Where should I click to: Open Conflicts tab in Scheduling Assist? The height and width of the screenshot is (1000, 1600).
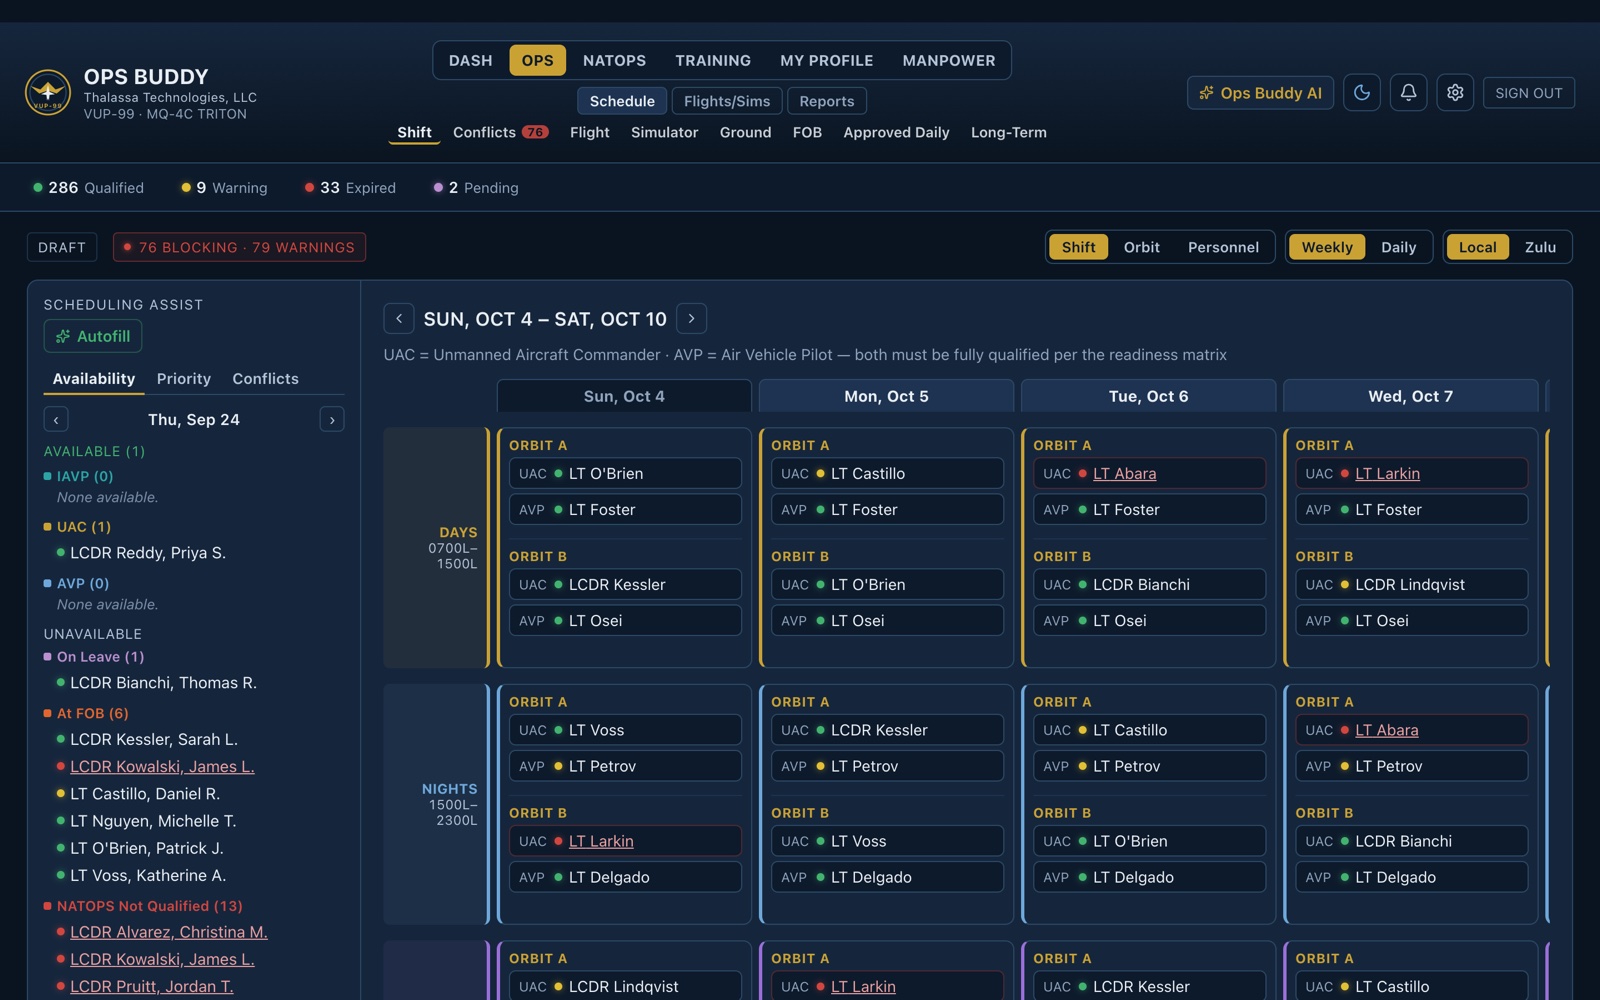265,379
